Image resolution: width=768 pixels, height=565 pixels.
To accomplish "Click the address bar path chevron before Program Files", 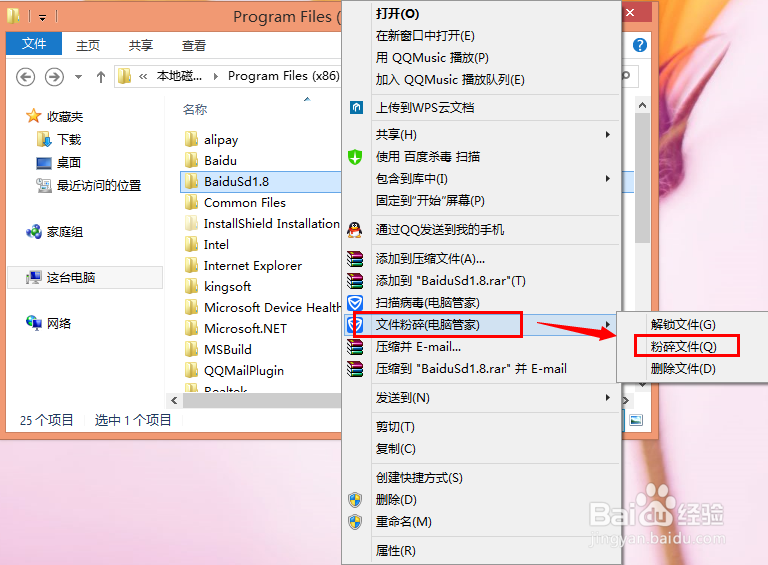I will coord(216,76).
